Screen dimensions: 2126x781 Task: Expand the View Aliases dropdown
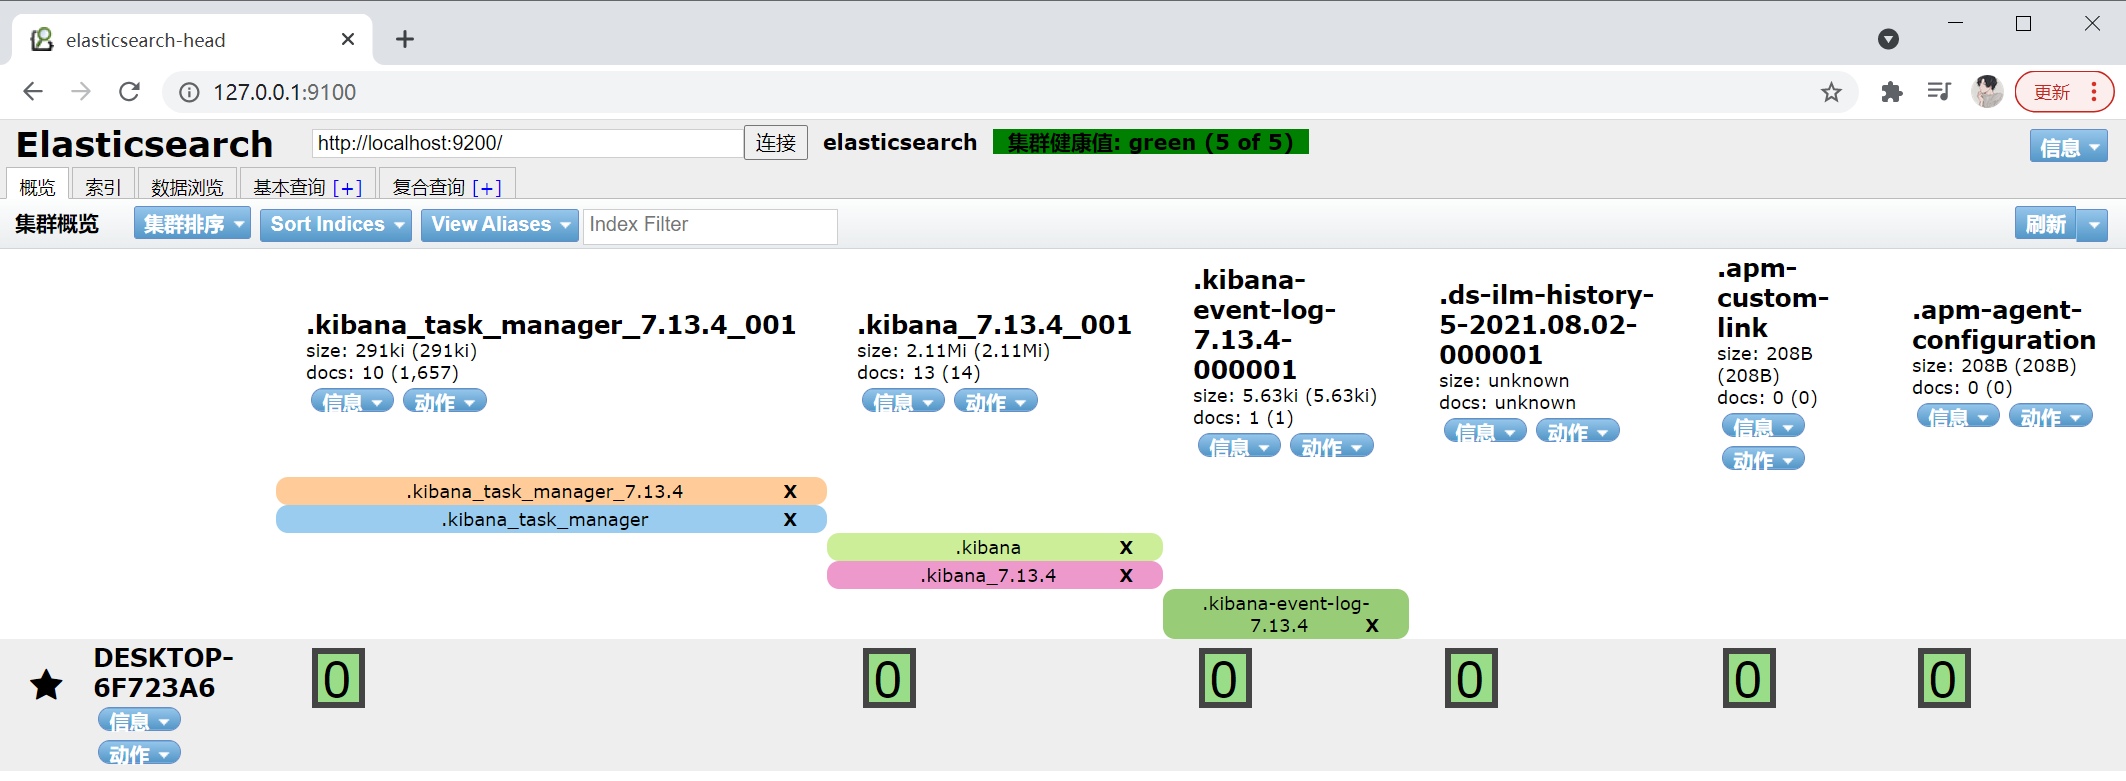coord(500,224)
